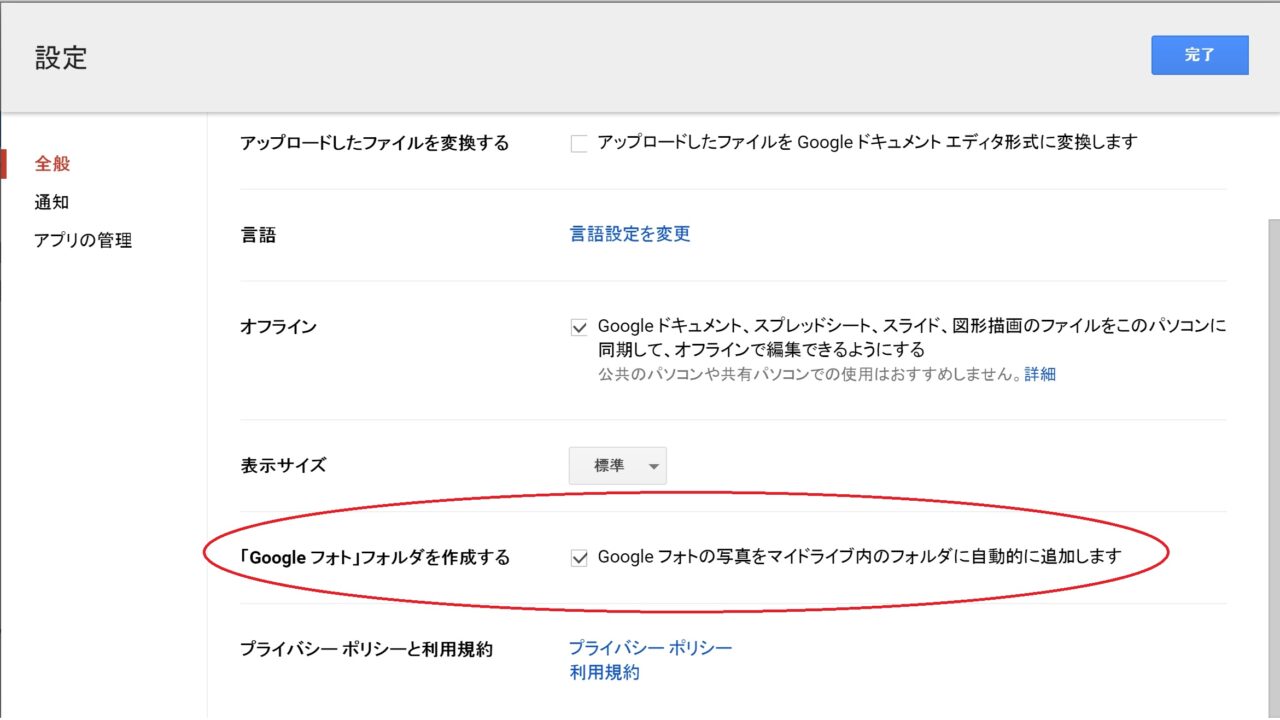Switch to the 通知 (Notifications) tab
Screen dimensions: 1280x720
pyautogui.click(x=52, y=202)
